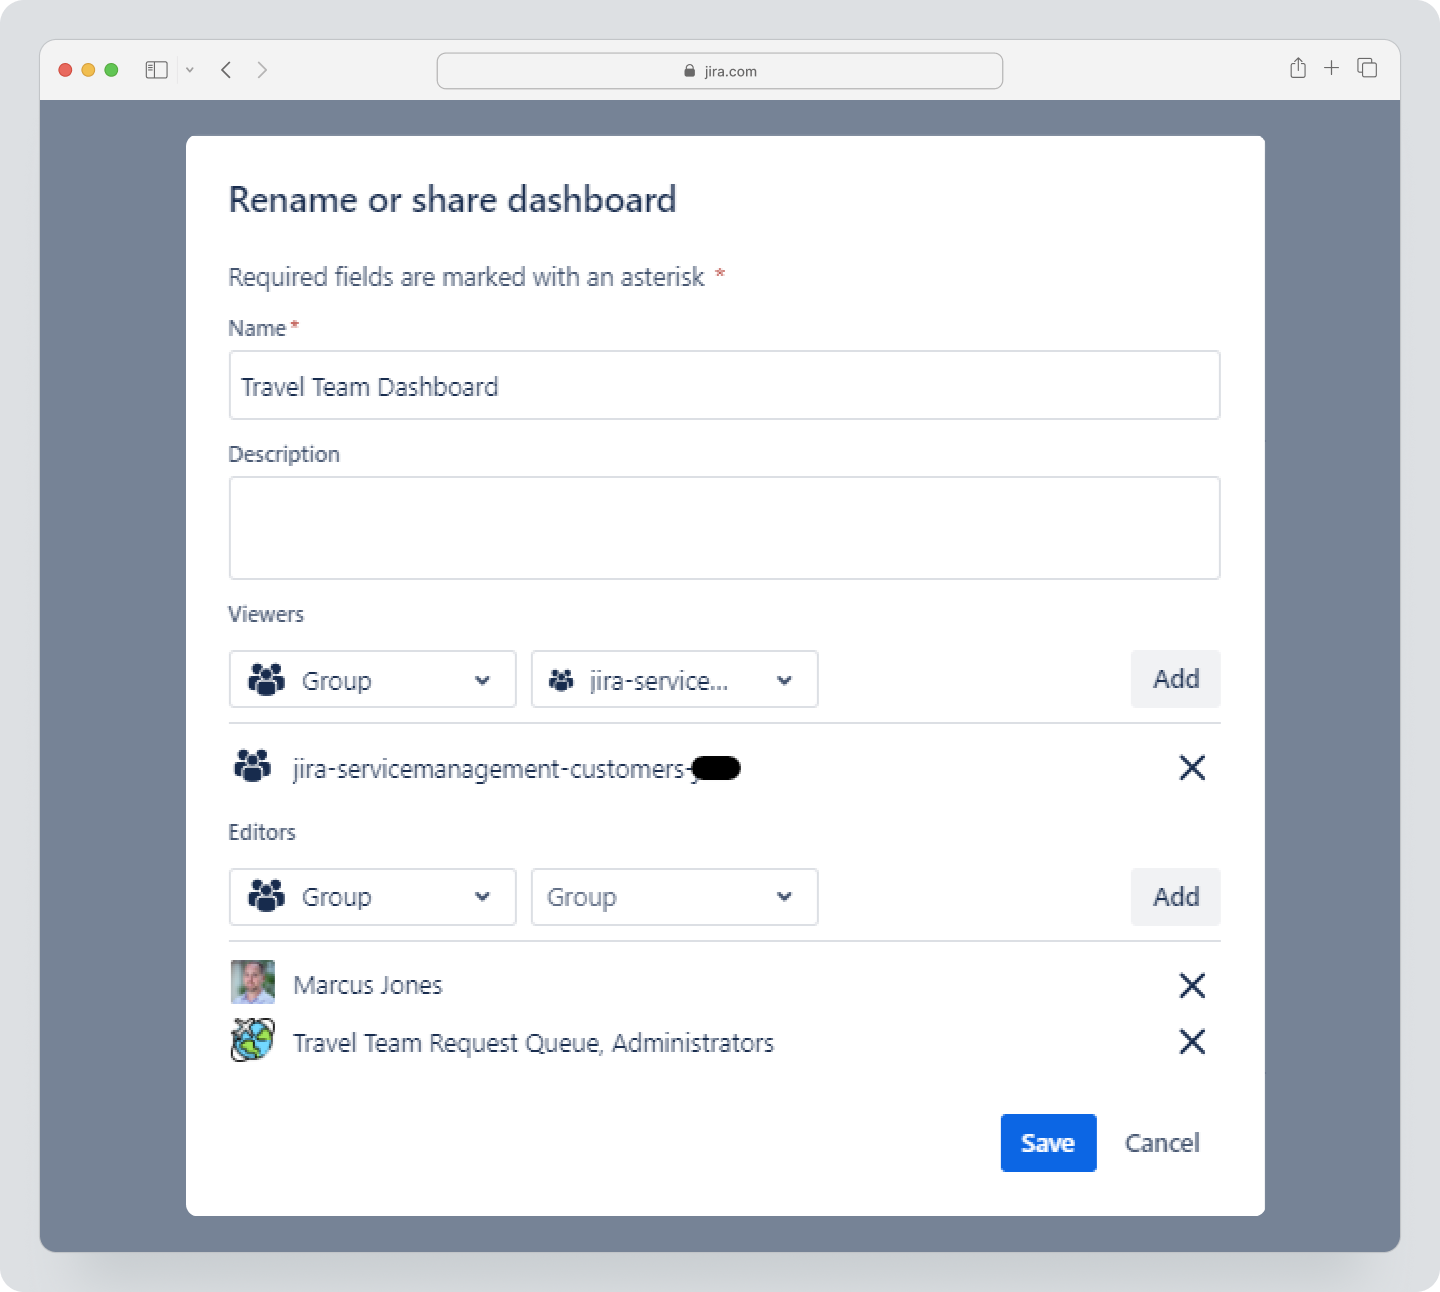Screen dimensions: 1440x1292
Task: Click inside the Description text area
Action: pyautogui.click(x=724, y=528)
